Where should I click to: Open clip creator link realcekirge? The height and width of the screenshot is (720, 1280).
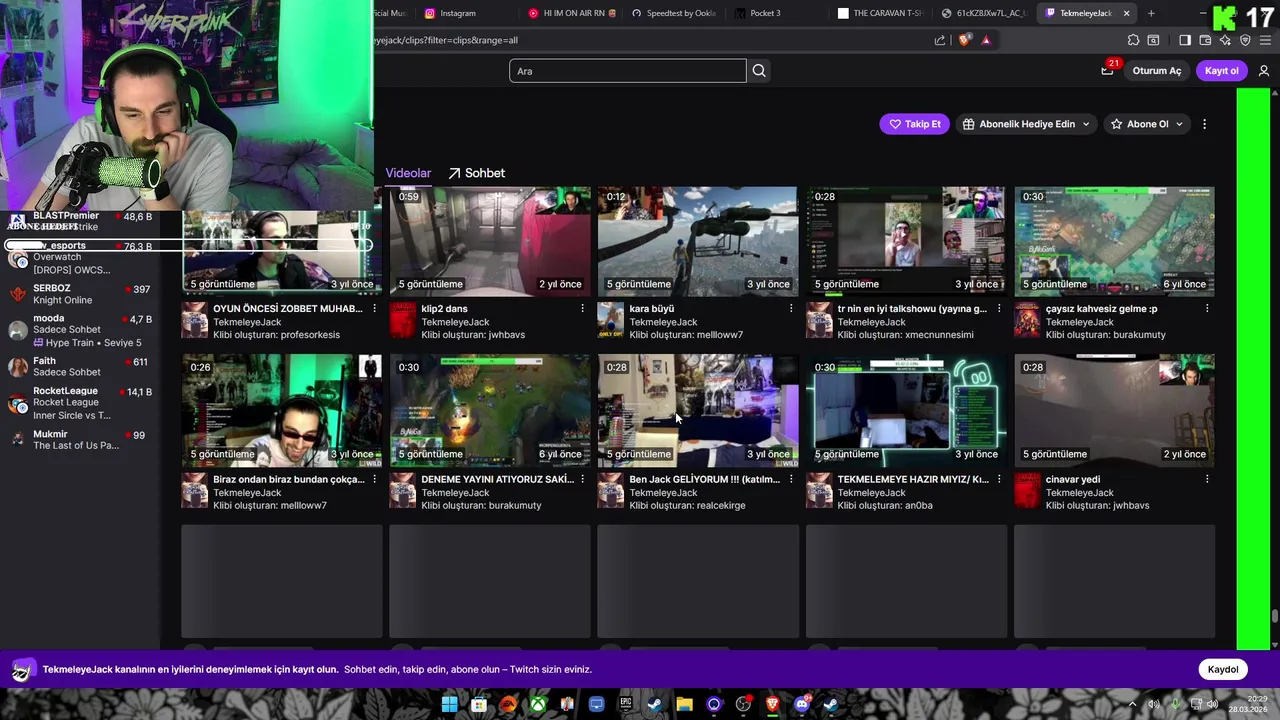pyautogui.click(x=715, y=505)
